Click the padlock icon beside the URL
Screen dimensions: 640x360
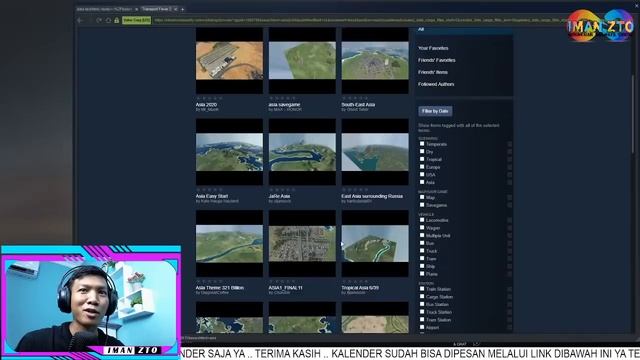click(x=117, y=20)
